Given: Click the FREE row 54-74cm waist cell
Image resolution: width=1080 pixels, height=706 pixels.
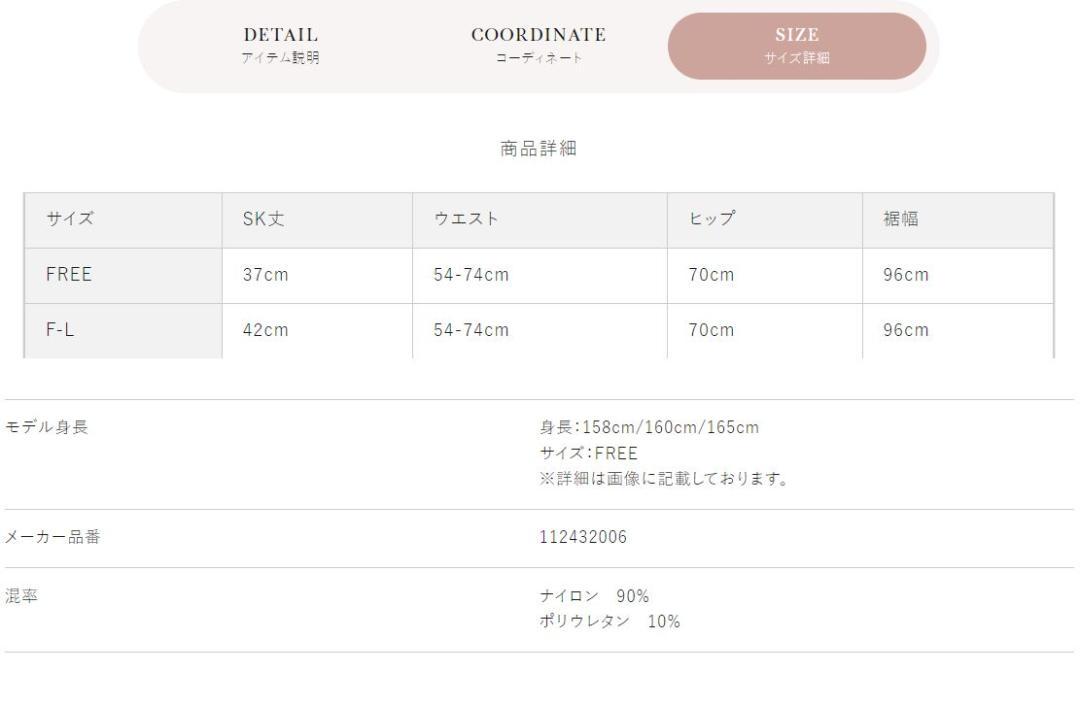Looking at the screenshot, I should pos(540,276).
